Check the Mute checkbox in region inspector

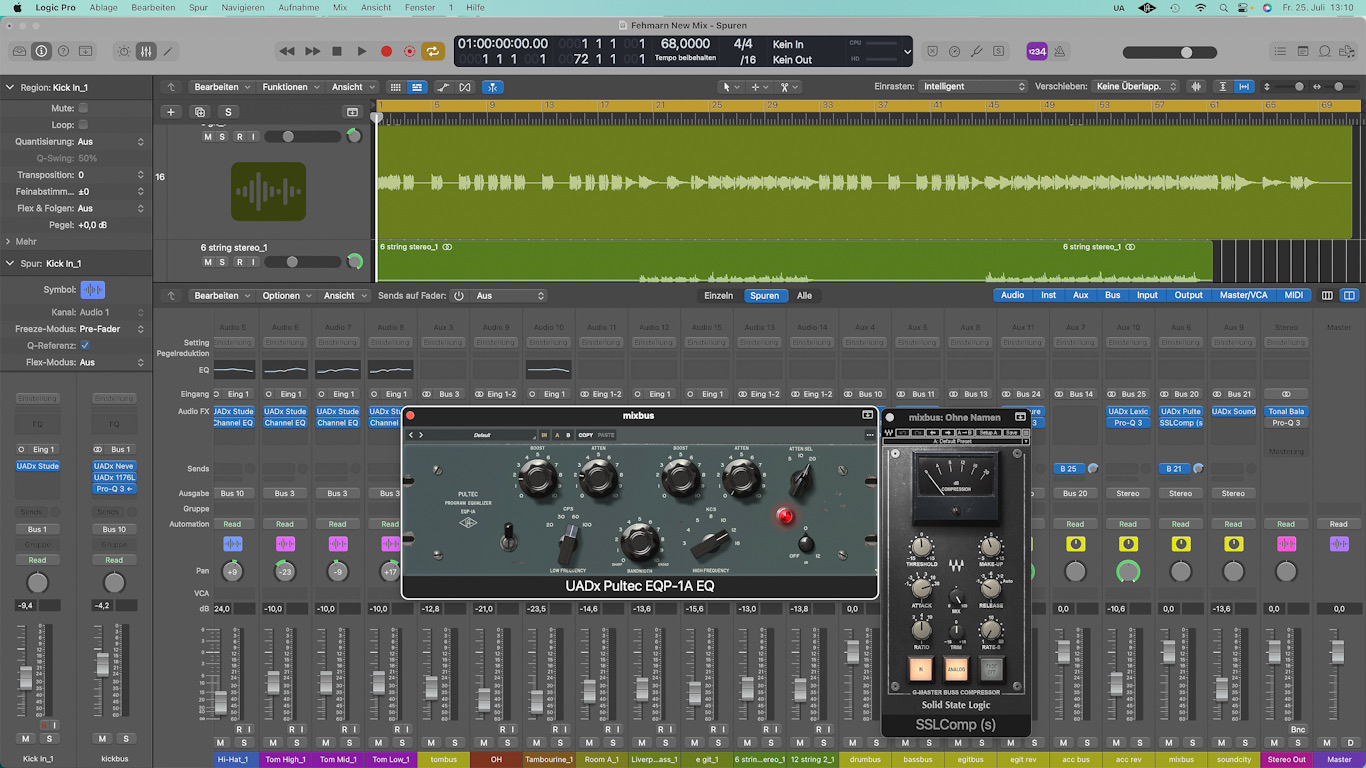pyautogui.click(x=83, y=108)
